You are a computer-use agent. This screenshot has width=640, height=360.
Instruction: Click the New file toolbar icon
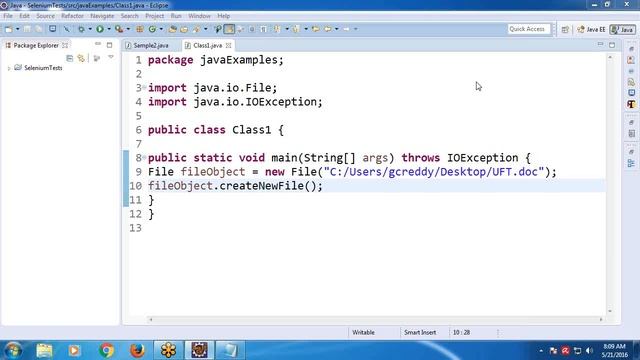pos(9,29)
